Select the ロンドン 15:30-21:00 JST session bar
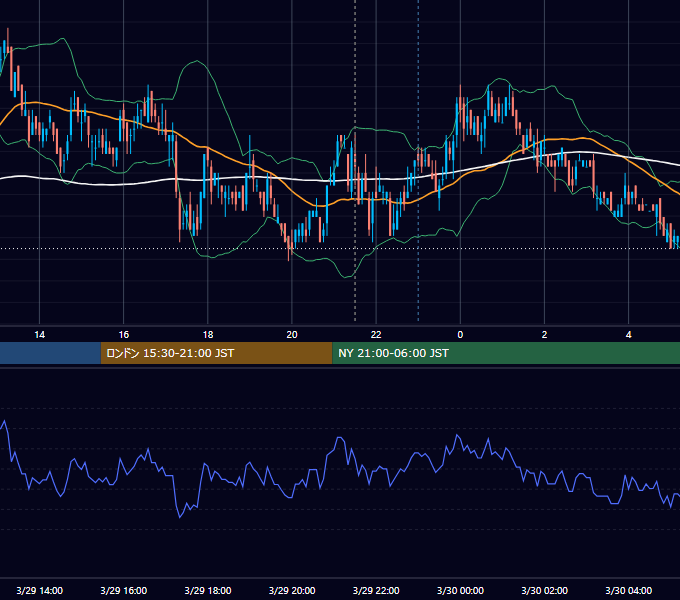This screenshot has height=600, width=680. [216, 353]
